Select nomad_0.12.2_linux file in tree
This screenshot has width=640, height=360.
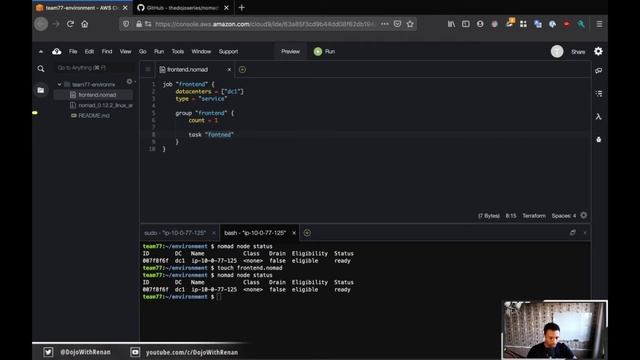101,105
